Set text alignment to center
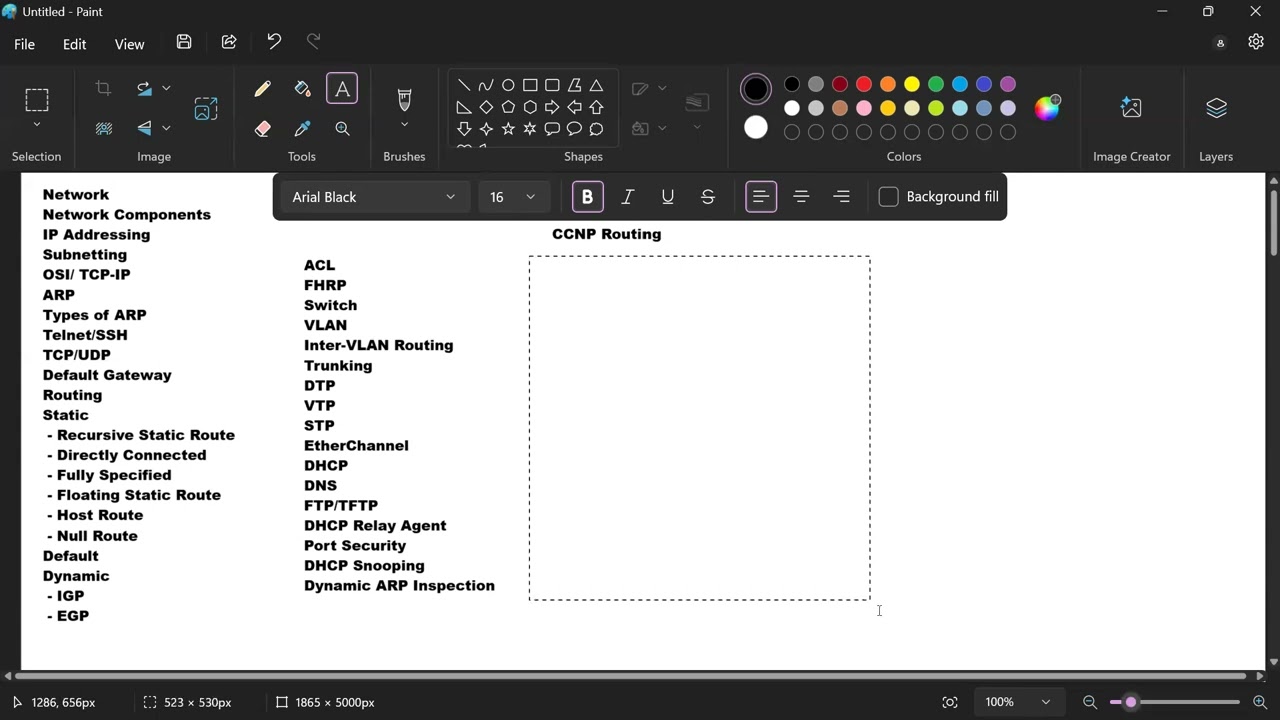This screenshot has height=720, width=1280. tap(802, 197)
